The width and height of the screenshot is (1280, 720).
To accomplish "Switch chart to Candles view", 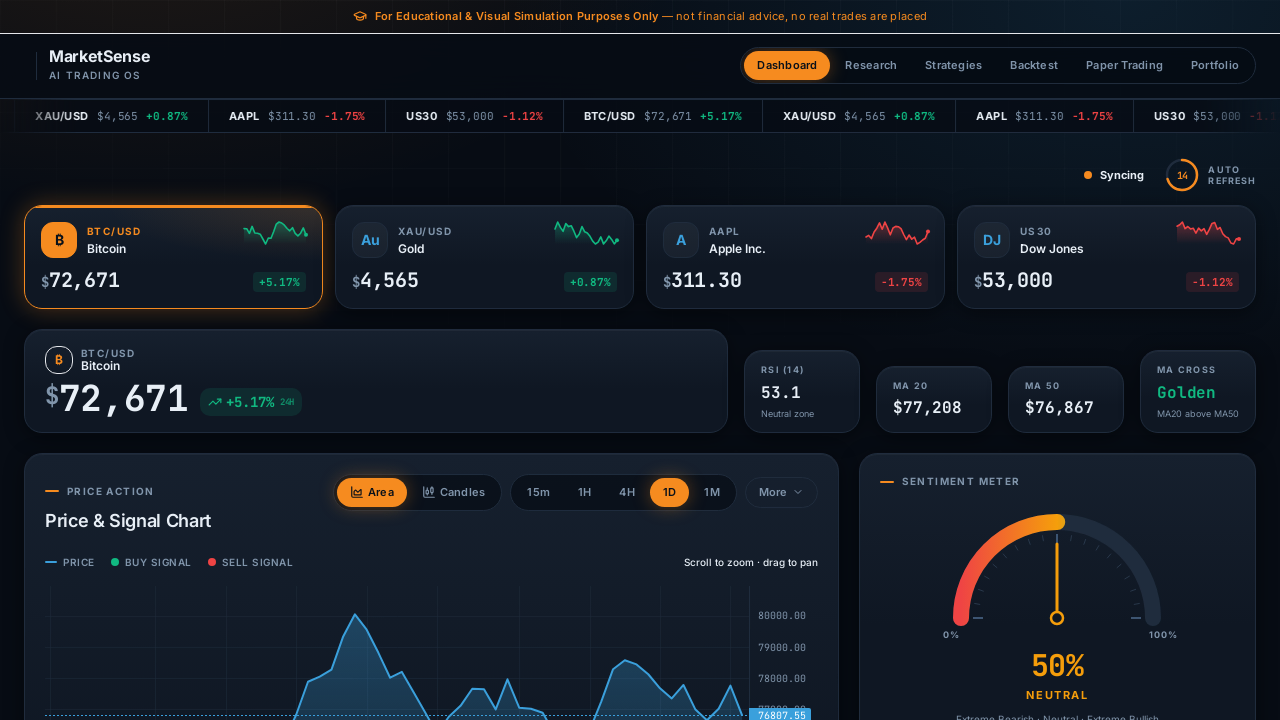I will tap(454, 492).
